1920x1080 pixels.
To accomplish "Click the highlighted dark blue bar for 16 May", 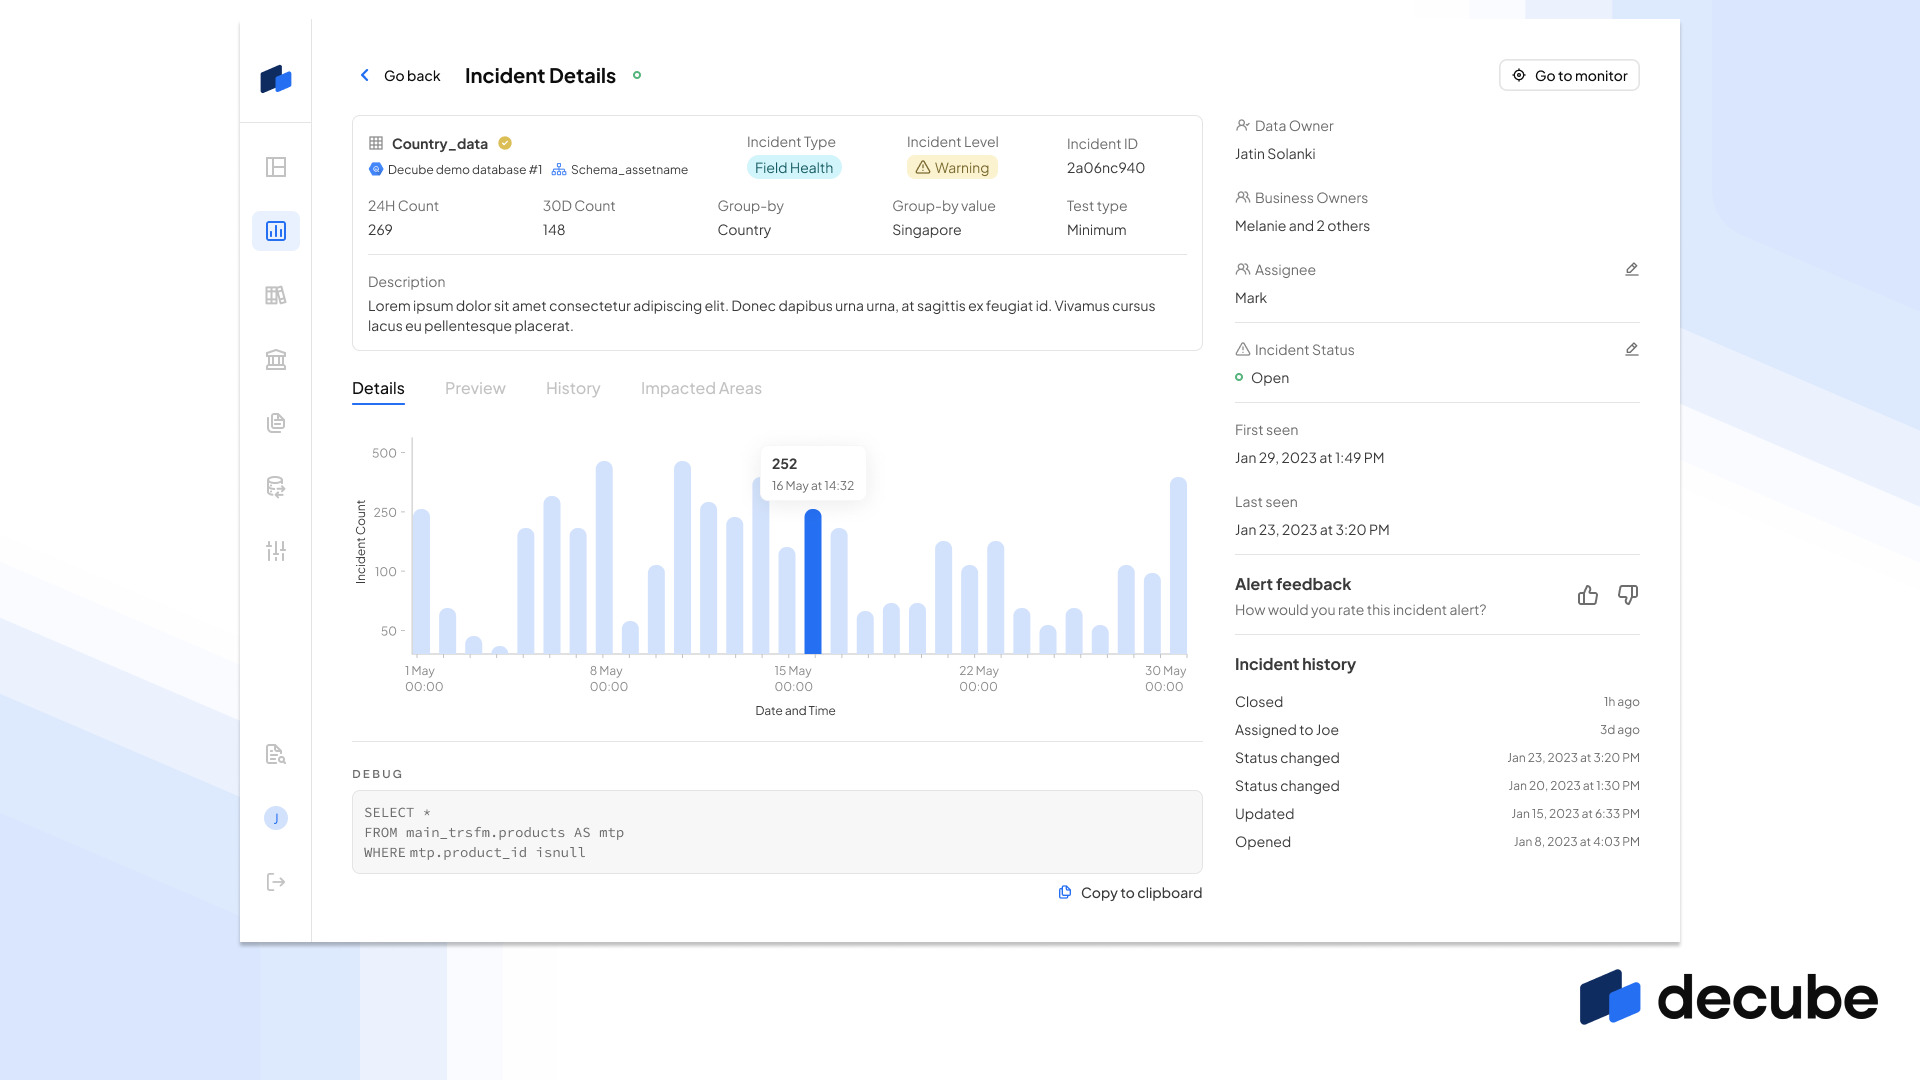I will tap(813, 582).
